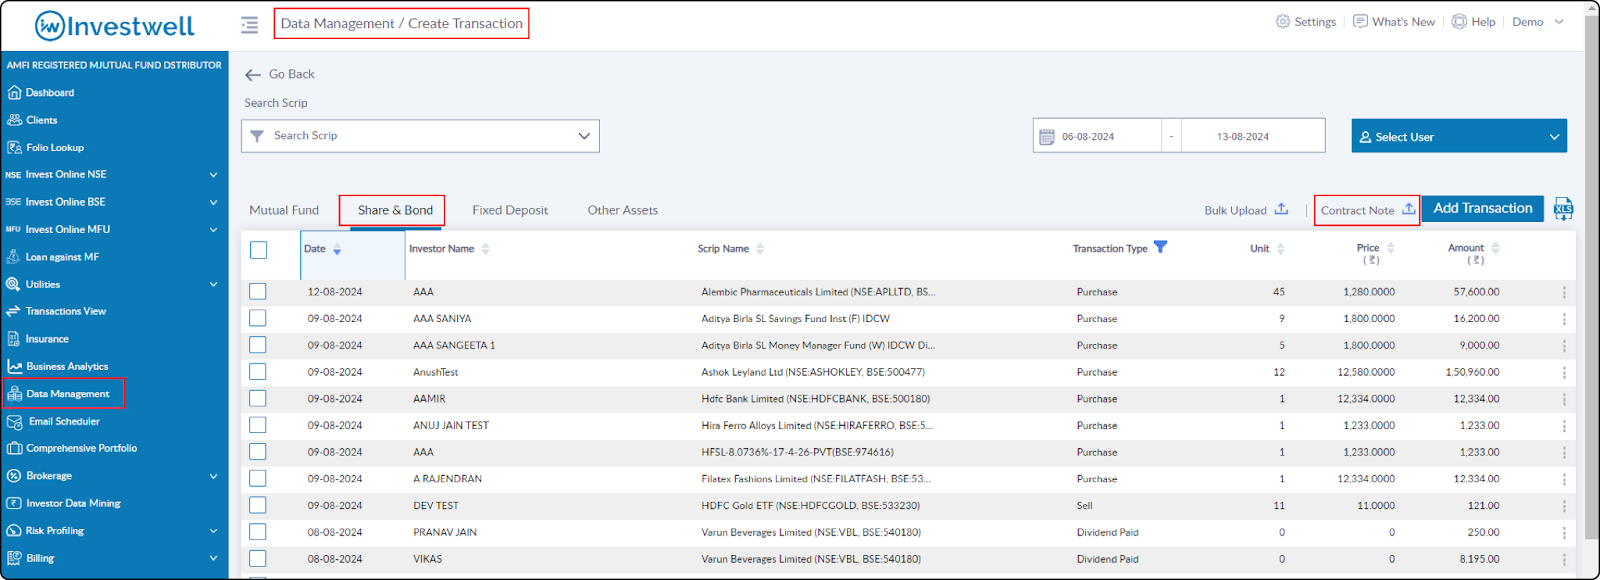Check the AnushTest row checkbox
This screenshot has height=580, width=1600.
click(x=258, y=371)
